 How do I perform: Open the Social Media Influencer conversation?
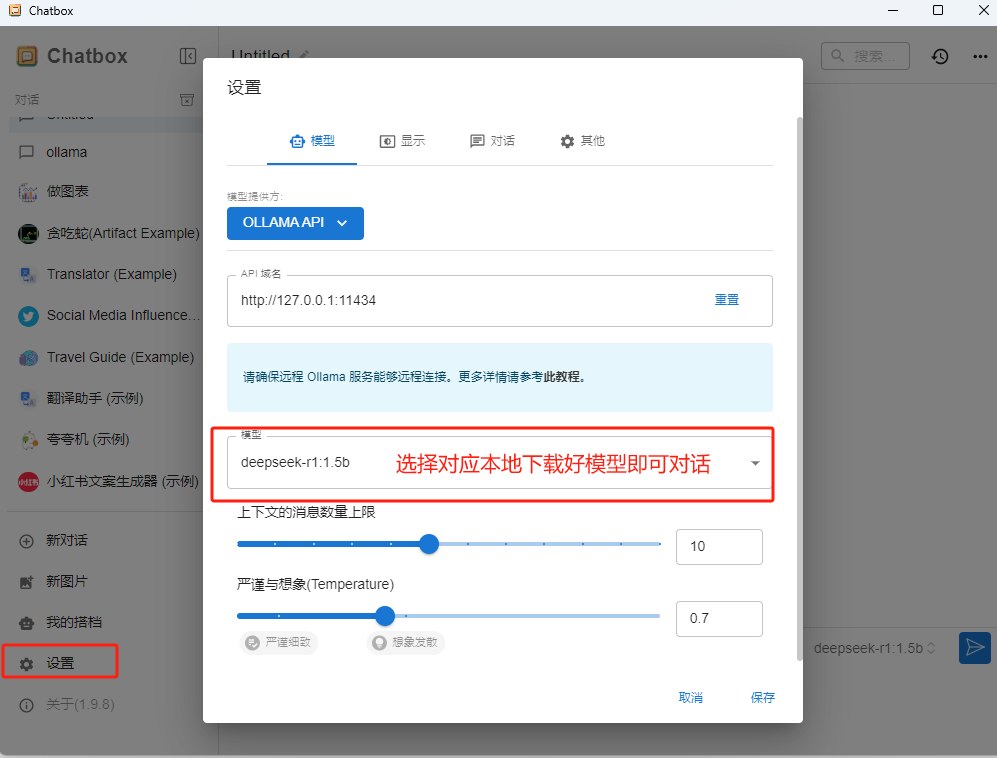point(107,316)
